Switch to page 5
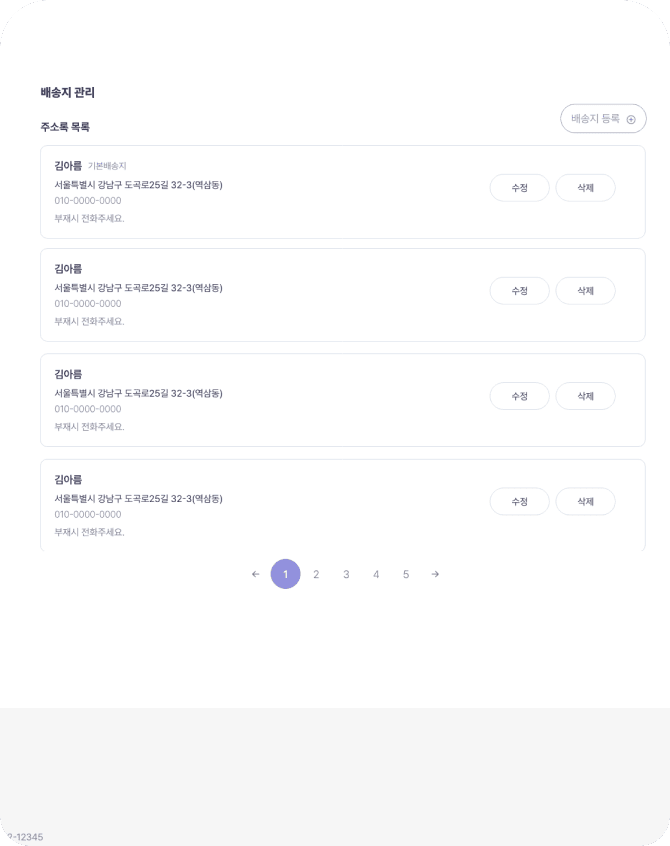 pyautogui.click(x=406, y=574)
